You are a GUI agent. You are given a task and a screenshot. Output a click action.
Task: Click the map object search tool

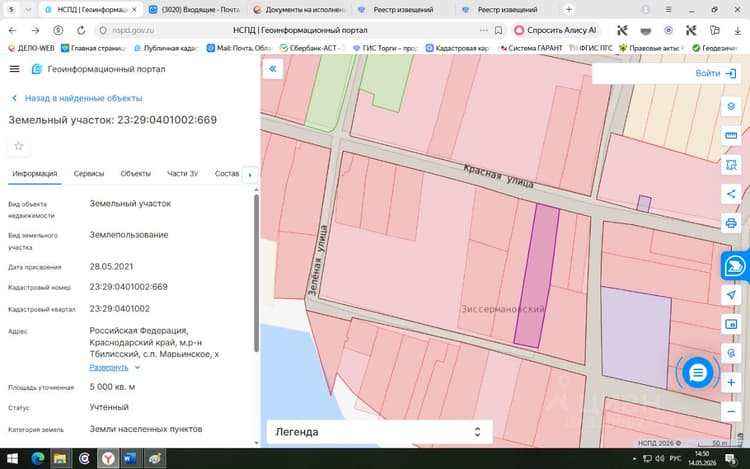(731, 353)
